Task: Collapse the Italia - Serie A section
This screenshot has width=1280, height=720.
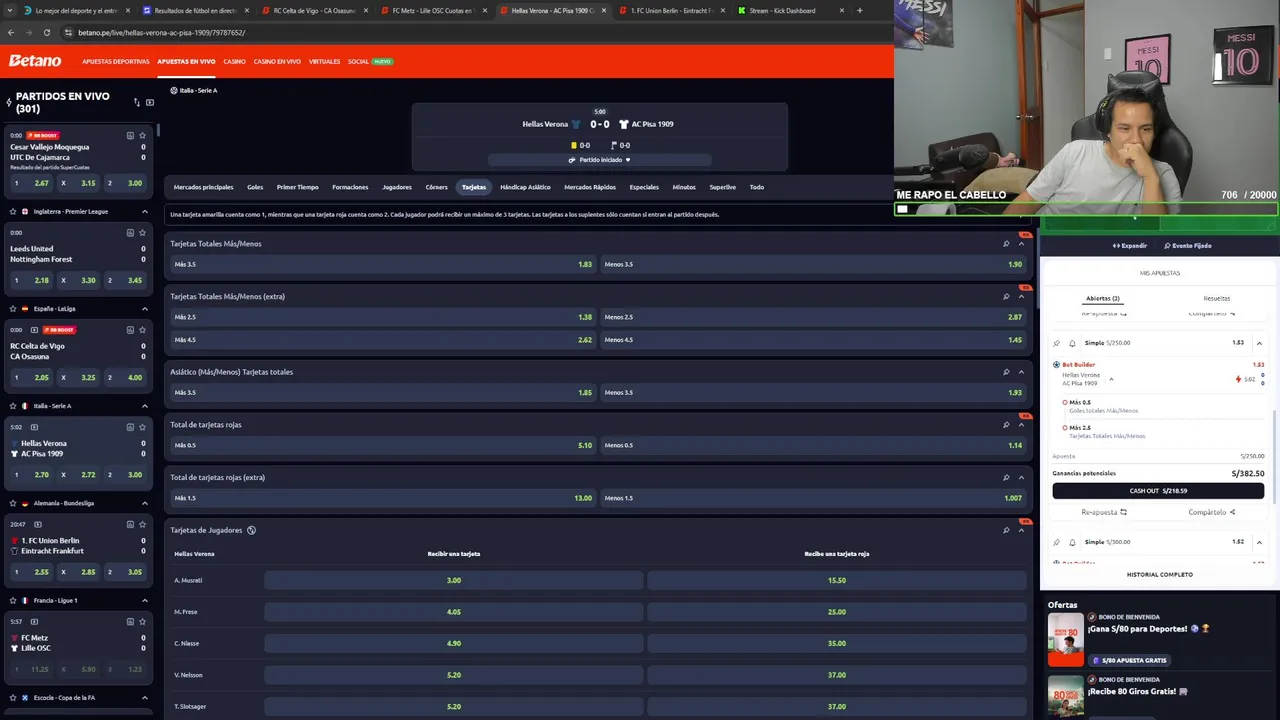Action: coord(144,406)
